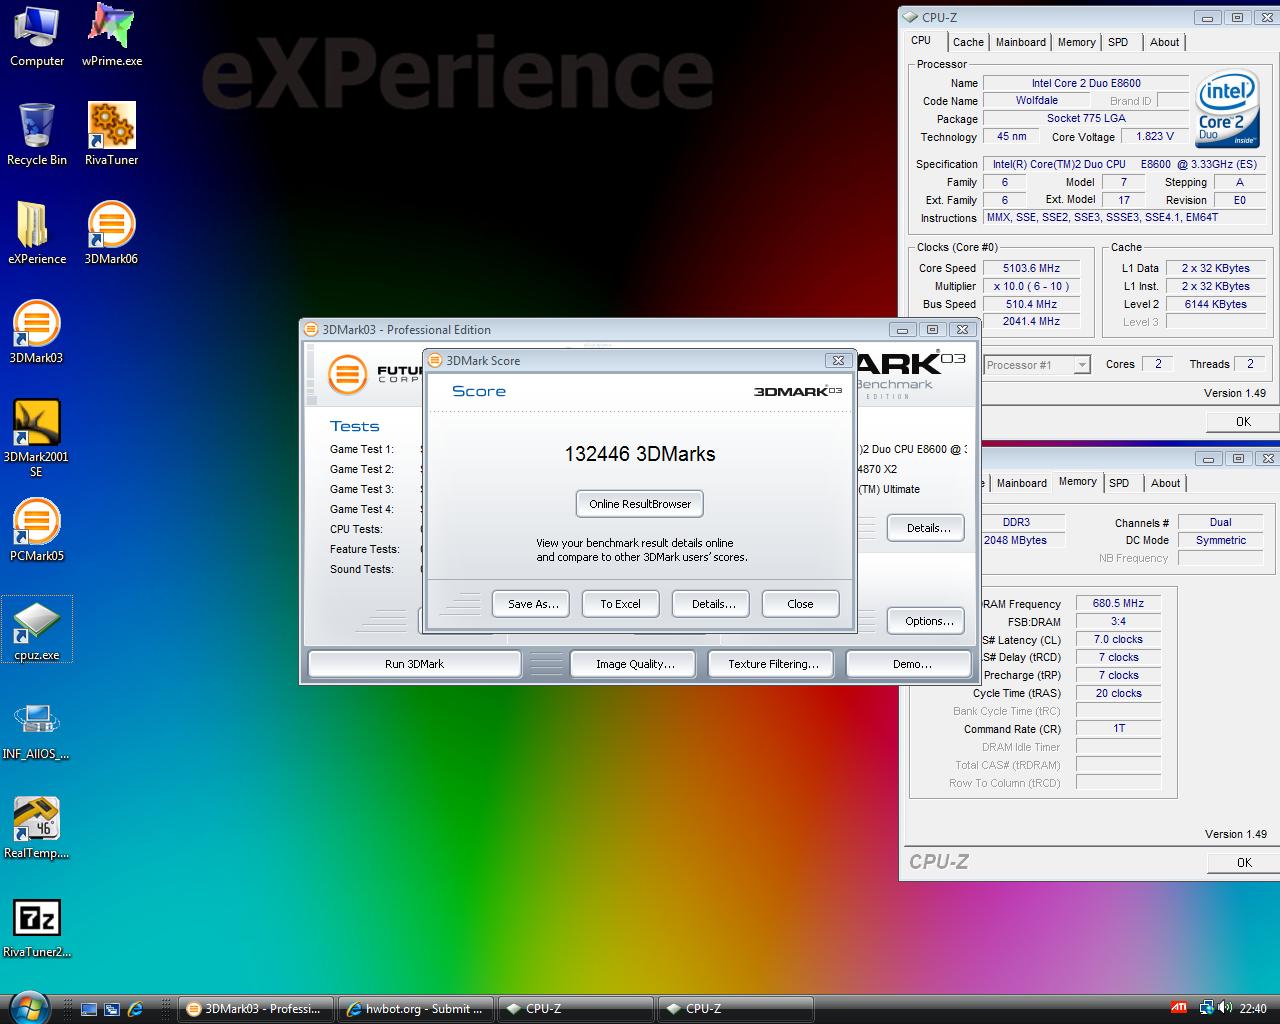Screen dimensions: 1280x1024
Task: Open Cache tab in top CPU-Z
Action: coord(968,42)
